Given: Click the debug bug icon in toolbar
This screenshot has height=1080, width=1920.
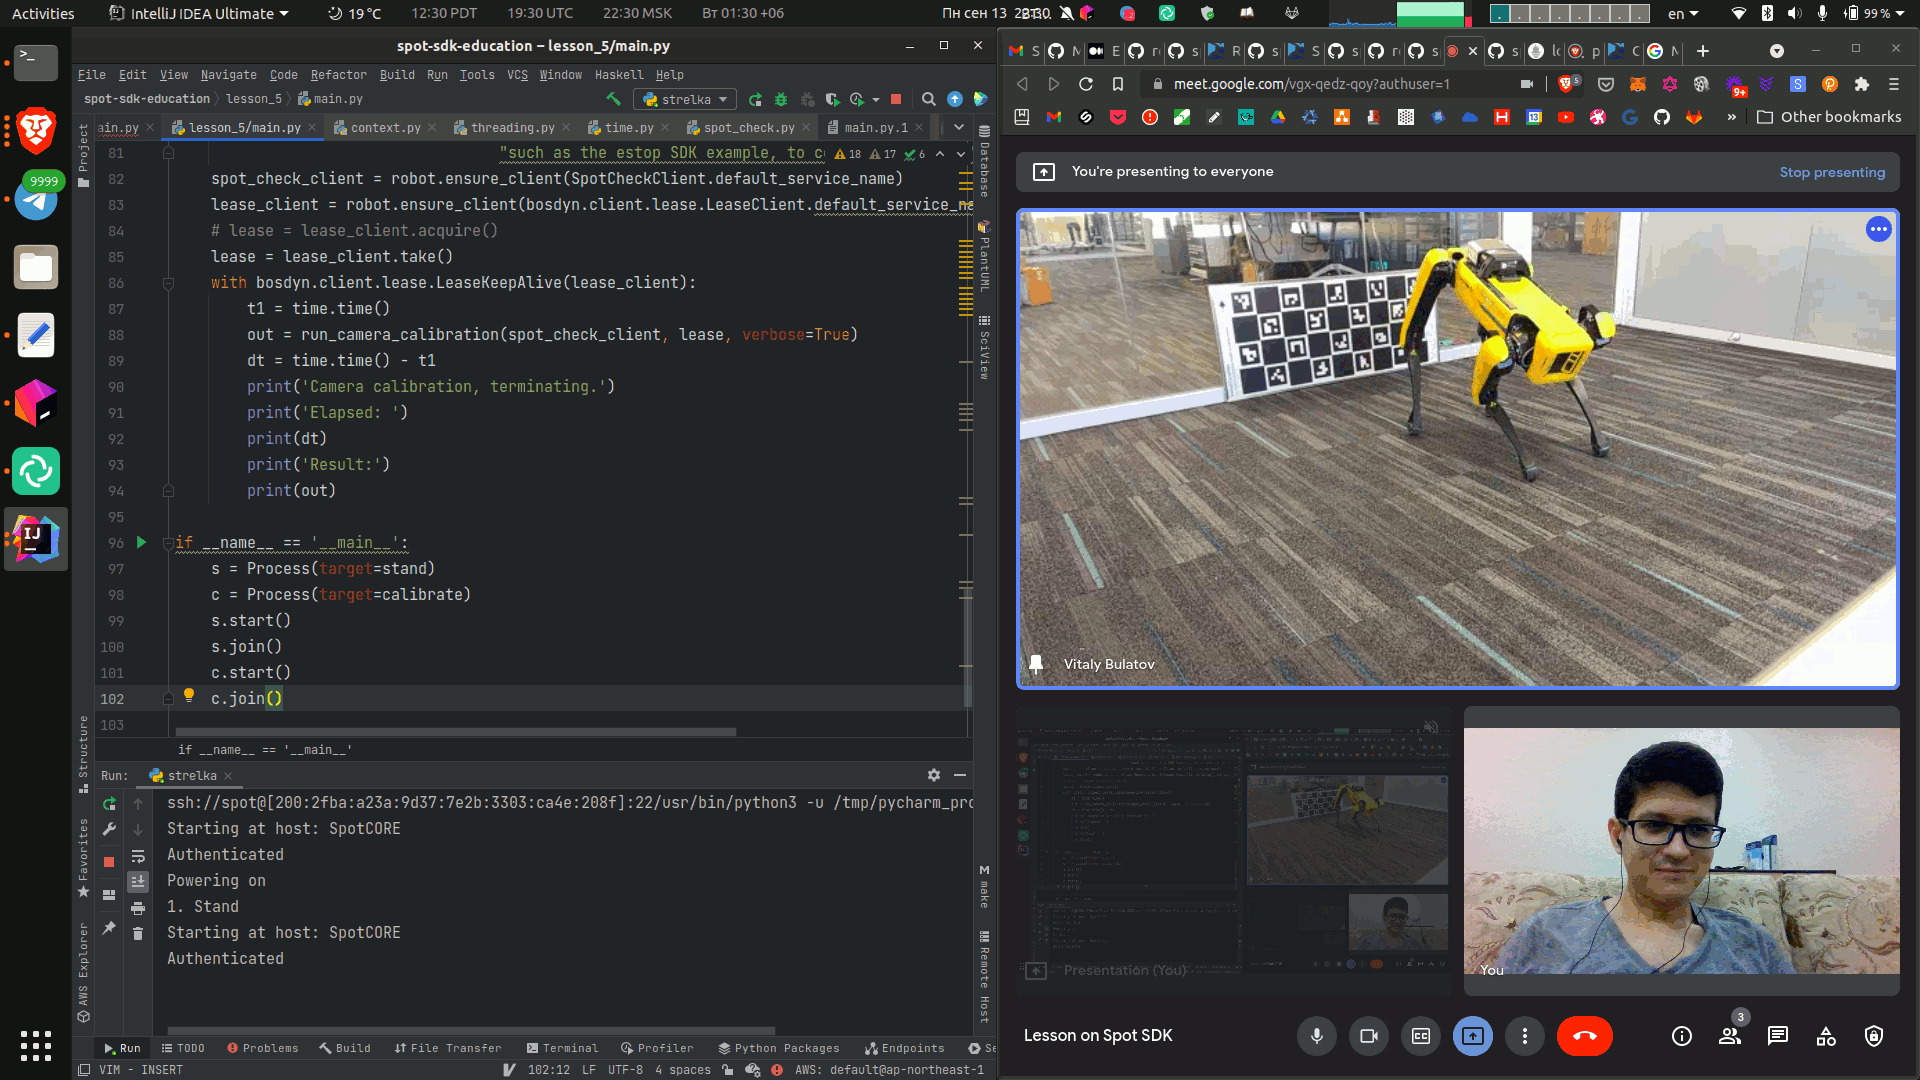Looking at the screenshot, I should 781,99.
